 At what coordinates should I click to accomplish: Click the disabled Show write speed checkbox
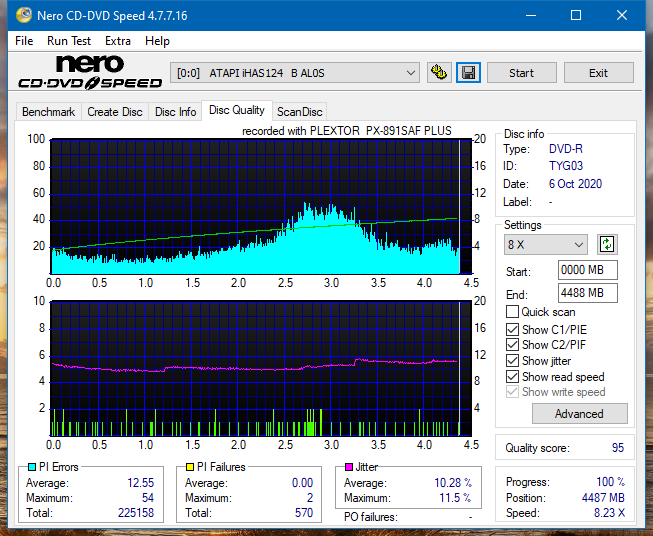point(512,392)
